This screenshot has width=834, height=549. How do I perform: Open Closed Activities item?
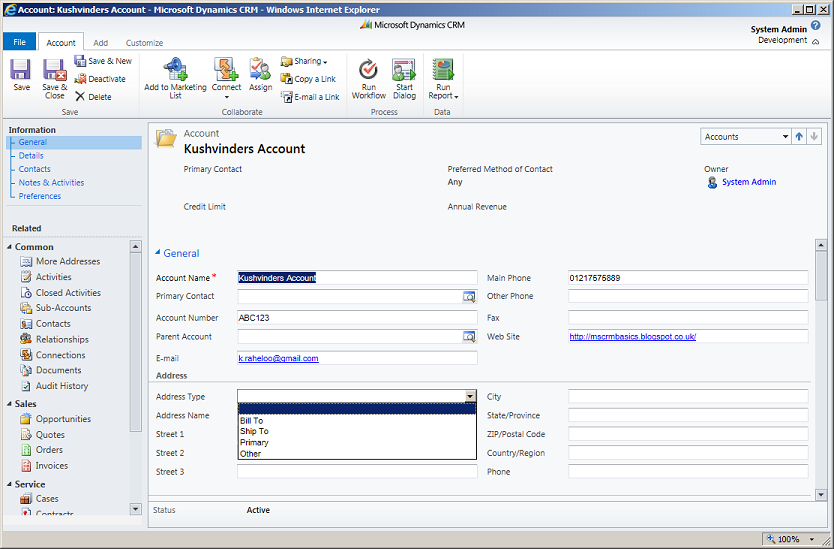pyautogui.click(x=60, y=293)
